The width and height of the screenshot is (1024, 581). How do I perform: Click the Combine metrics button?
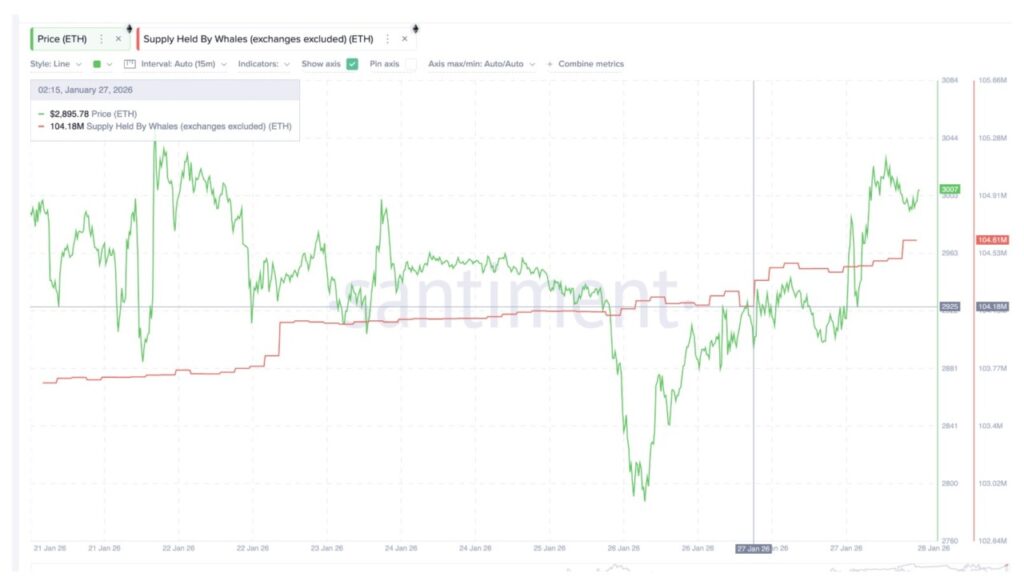tap(590, 64)
